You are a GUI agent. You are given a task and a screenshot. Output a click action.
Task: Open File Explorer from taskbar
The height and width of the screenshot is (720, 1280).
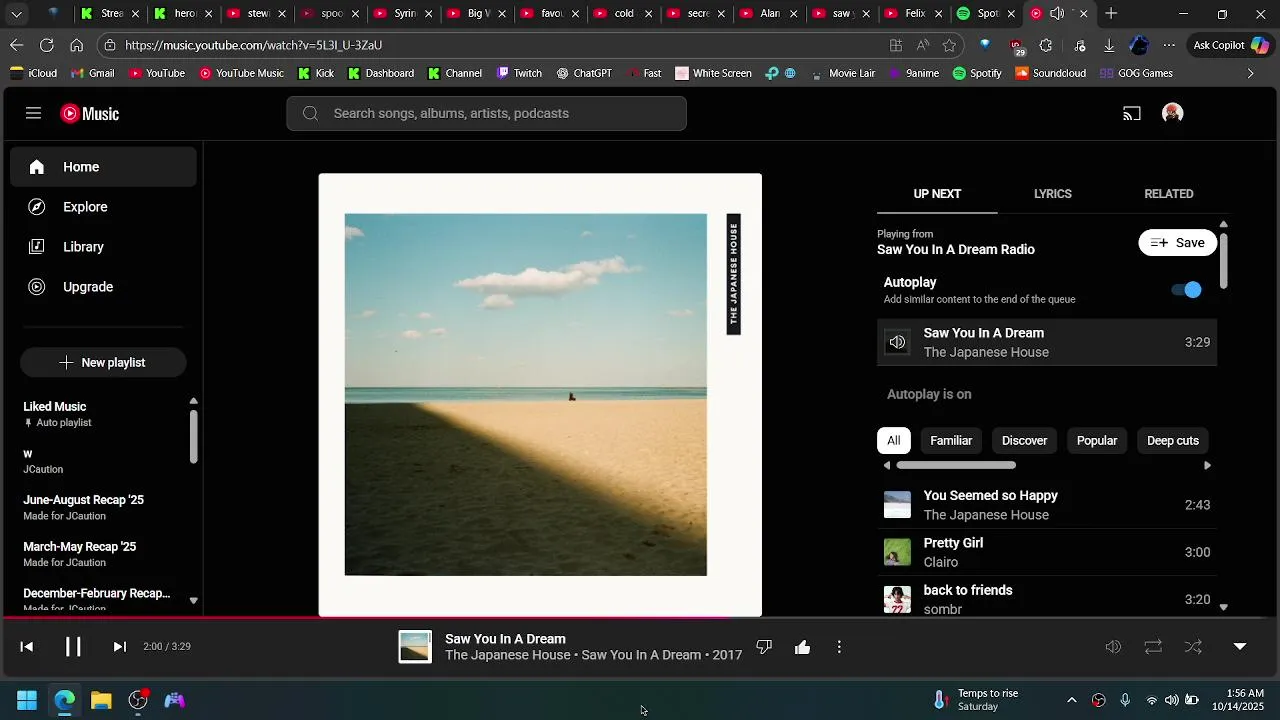click(x=101, y=700)
